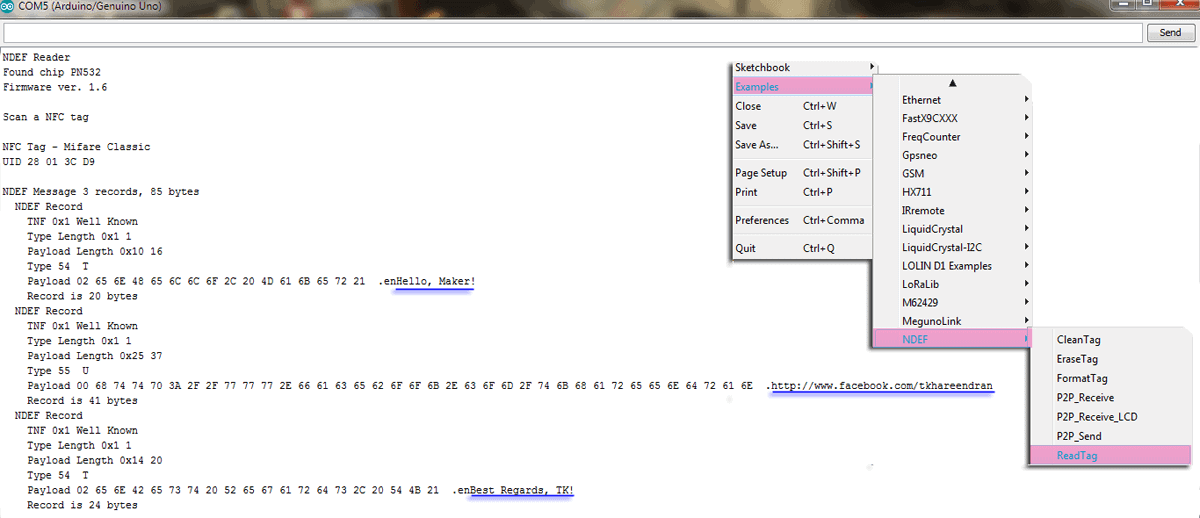Choose Save from the File menu
This screenshot has width=1200, height=518.
[804, 126]
